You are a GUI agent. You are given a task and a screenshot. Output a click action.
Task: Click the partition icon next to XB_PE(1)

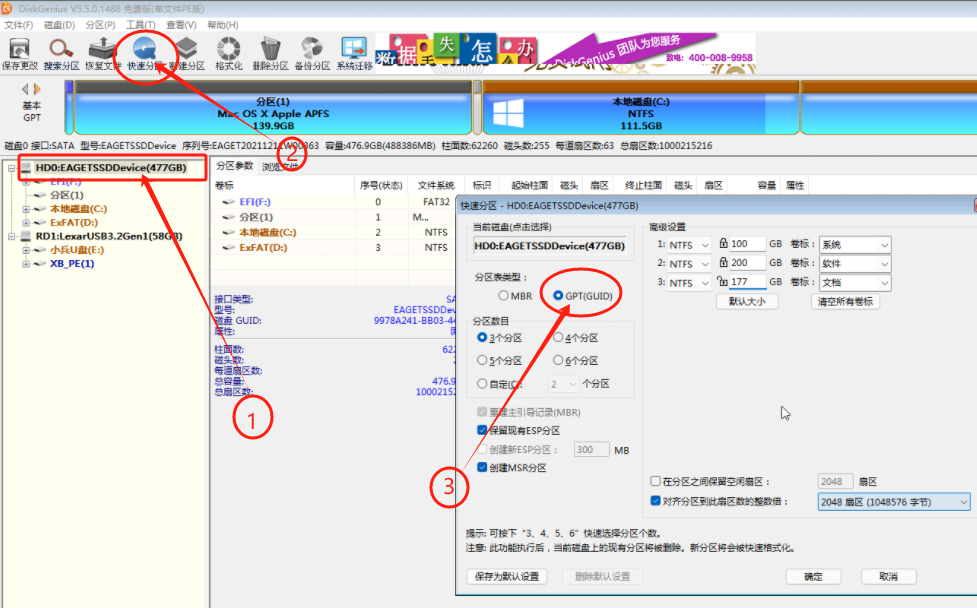(41, 264)
